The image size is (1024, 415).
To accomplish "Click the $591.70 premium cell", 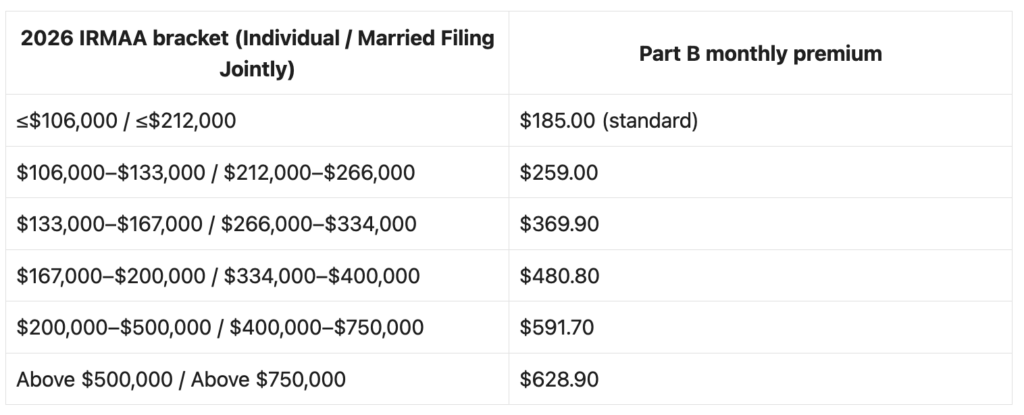I will (760, 327).
